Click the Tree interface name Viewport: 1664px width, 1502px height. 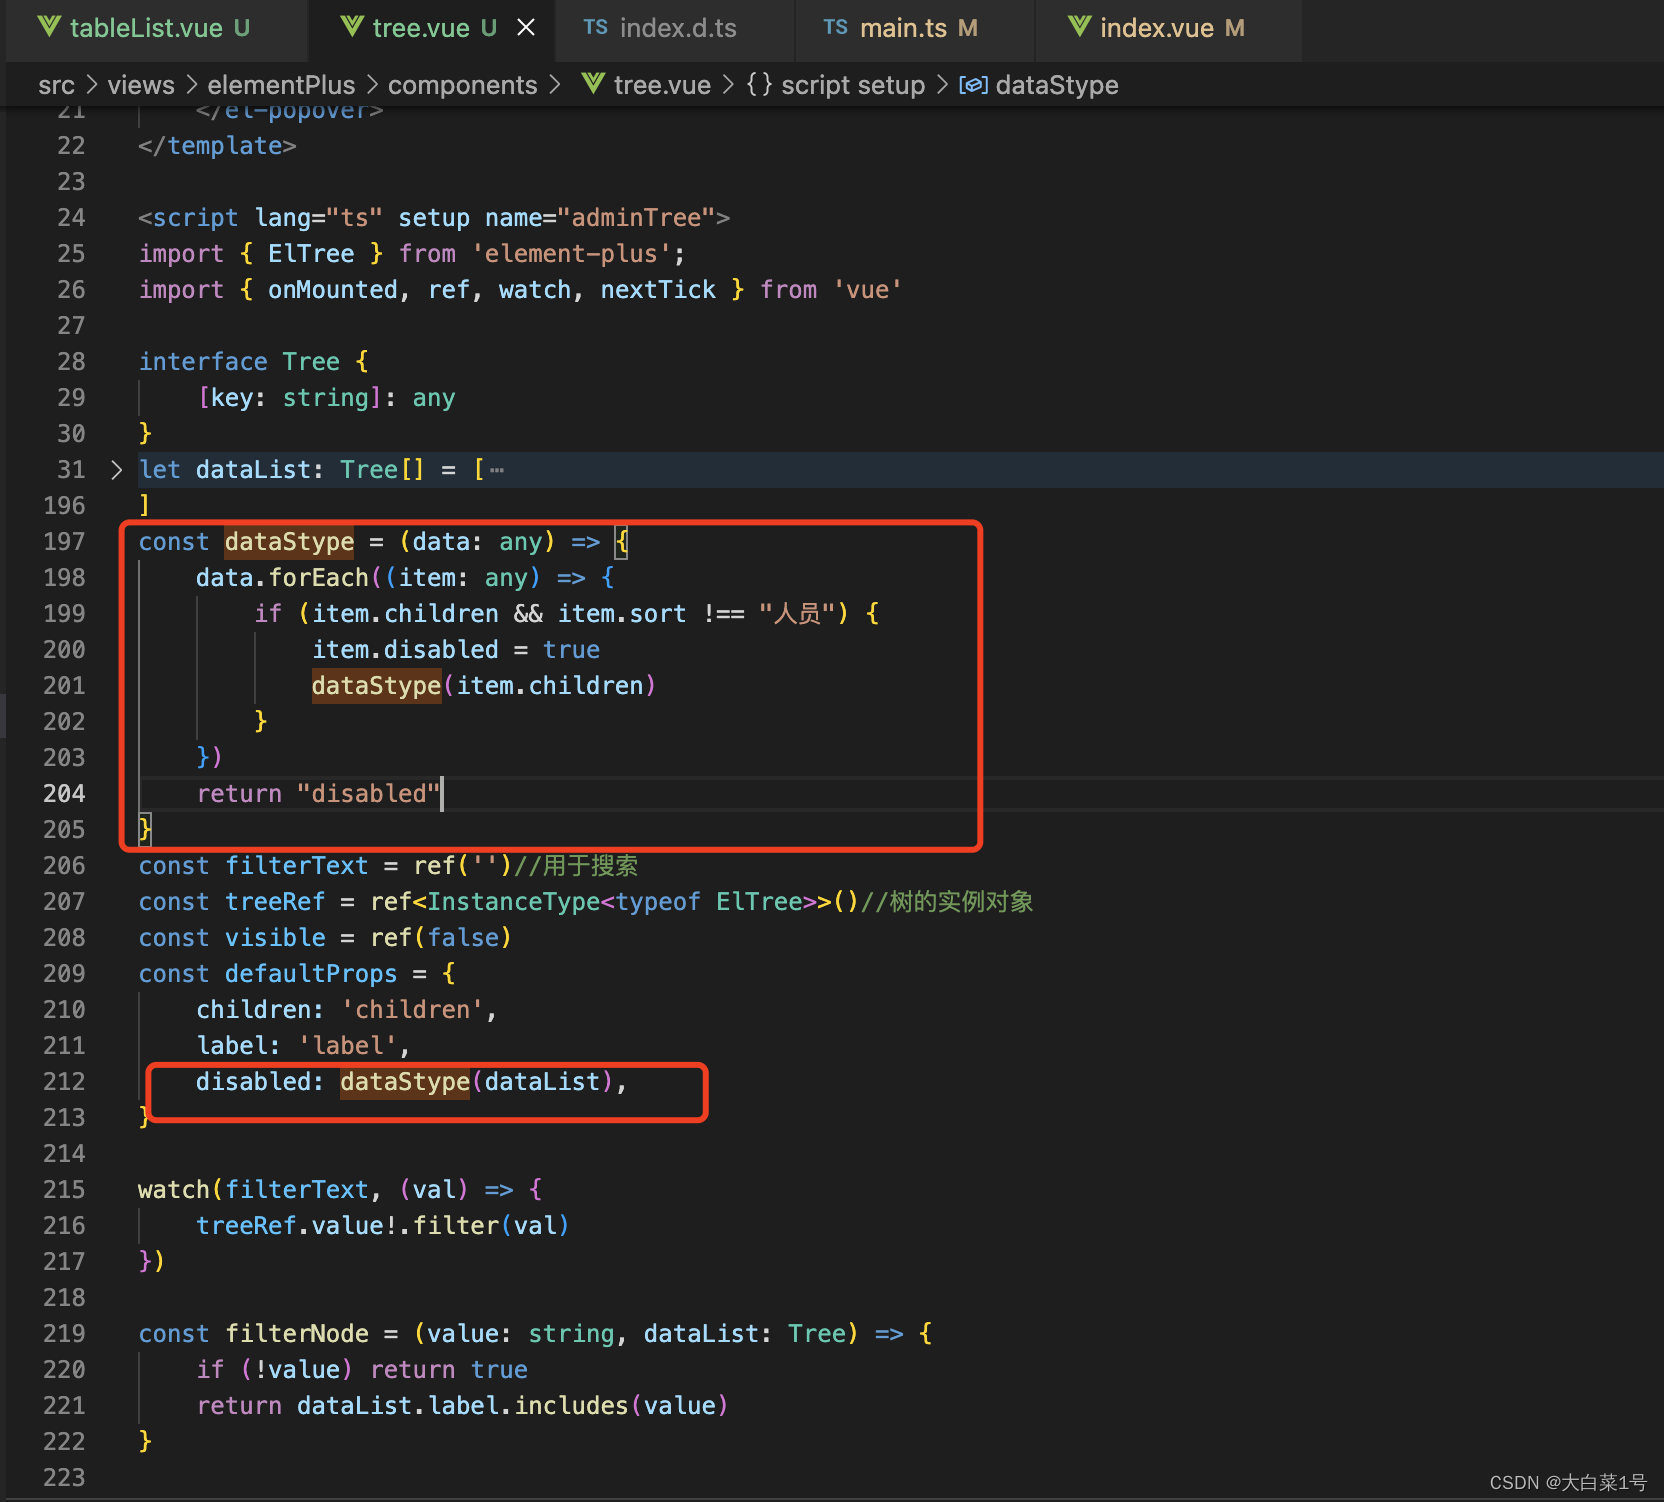click(x=311, y=362)
